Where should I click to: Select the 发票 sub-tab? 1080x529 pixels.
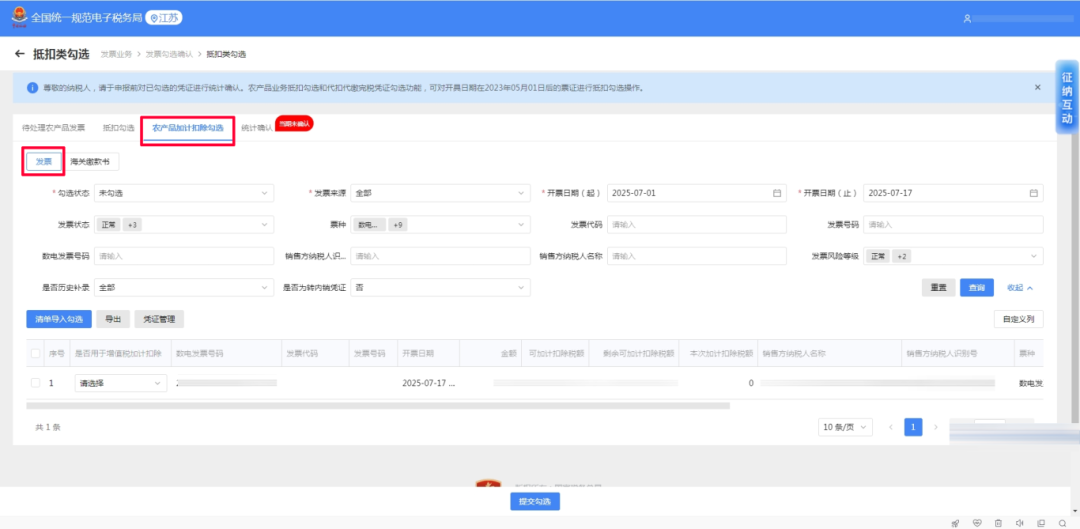44,161
